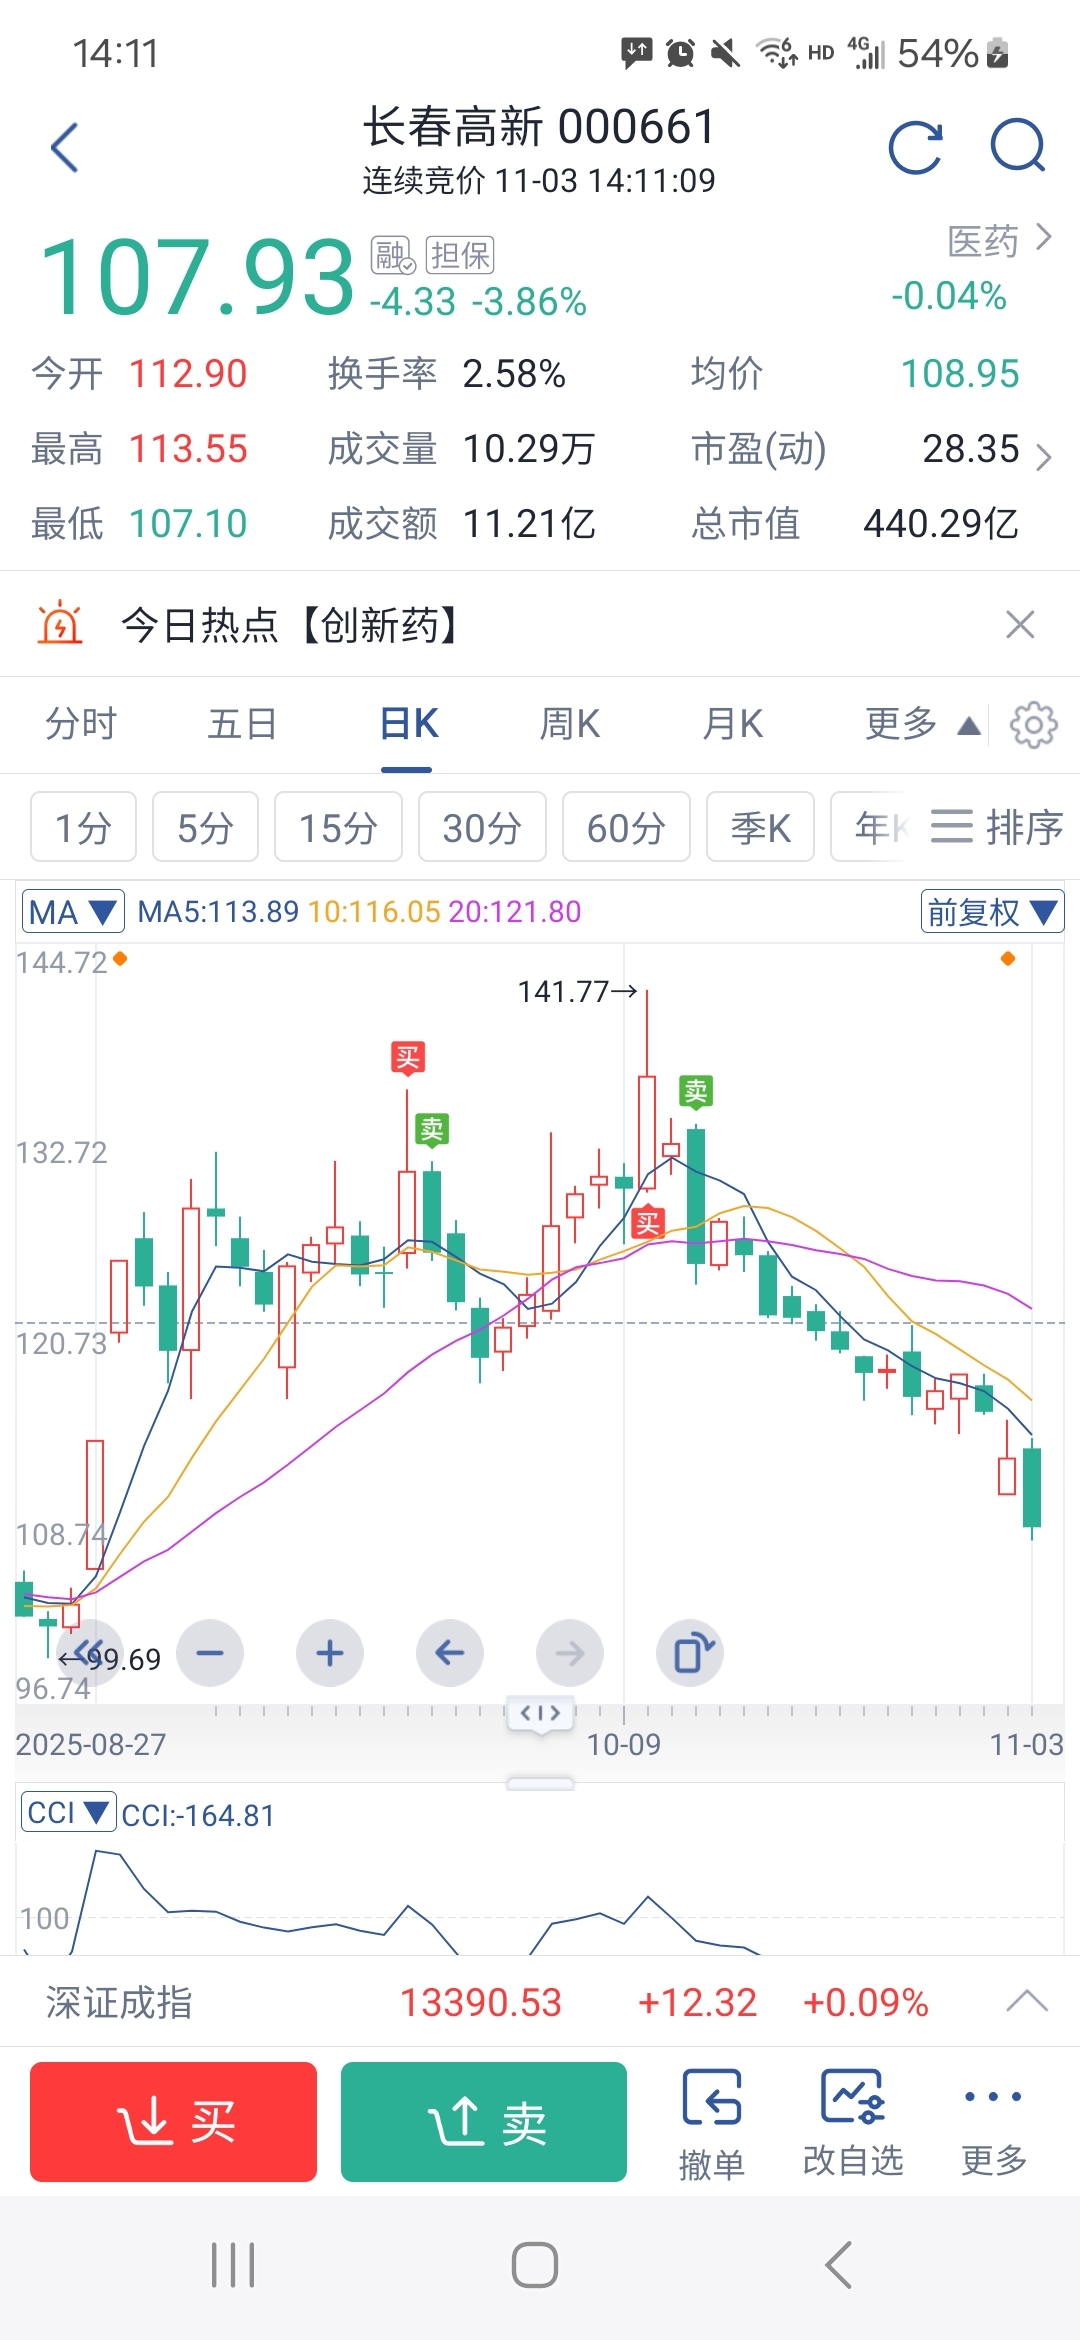This screenshot has width=1080, height=2340.
Task: Zoom in chart with plus button
Action: pyautogui.click(x=330, y=1653)
